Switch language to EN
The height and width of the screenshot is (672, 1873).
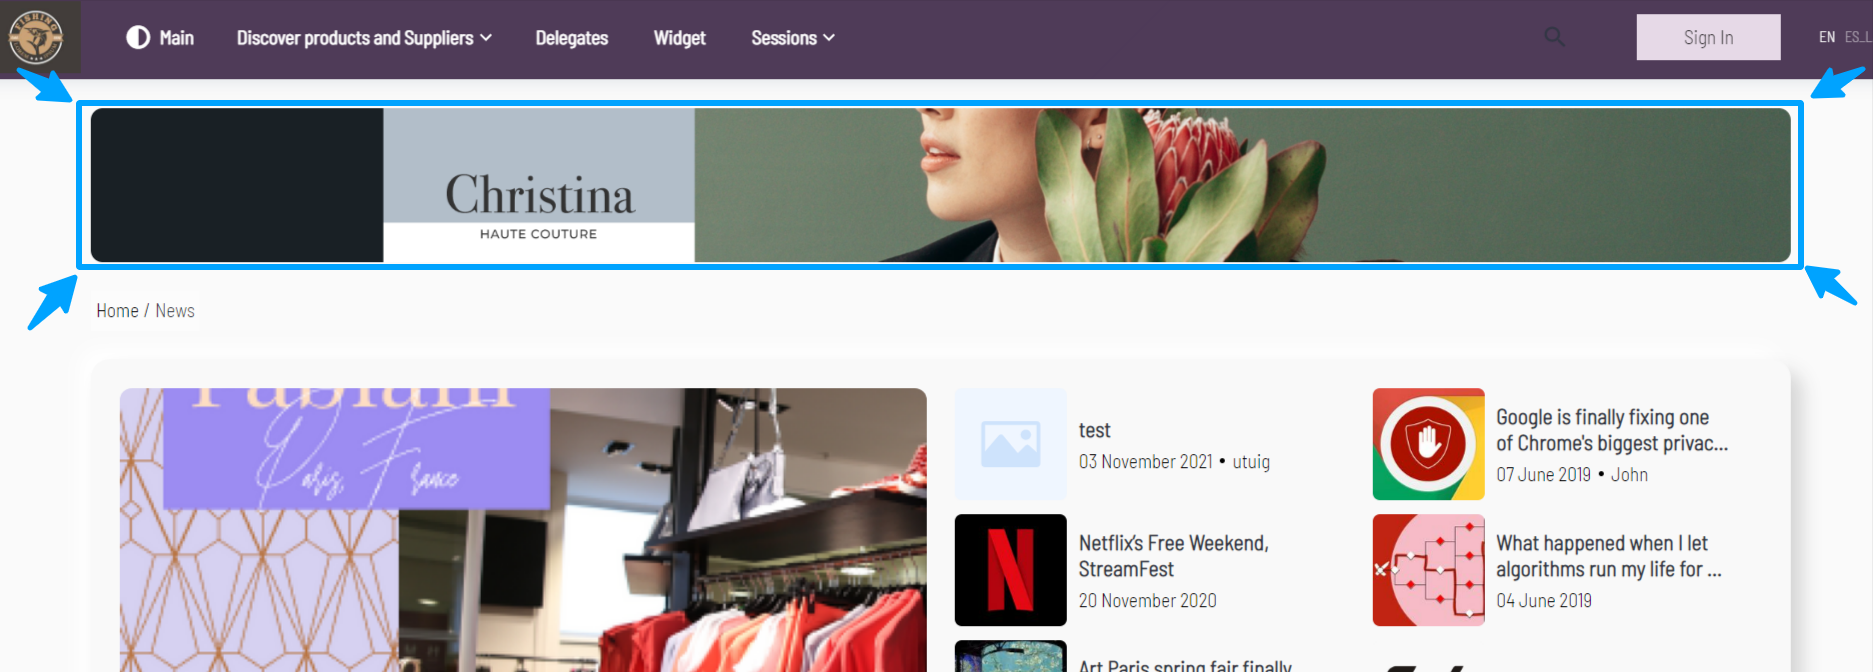click(x=1826, y=37)
